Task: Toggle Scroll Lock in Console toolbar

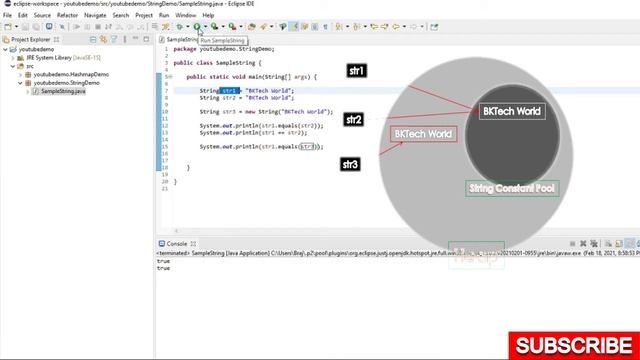Action: [x=619, y=244]
